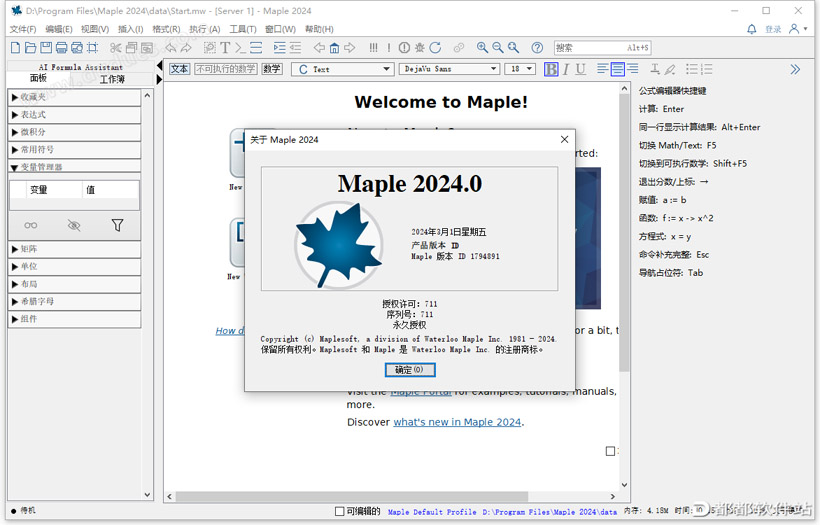
Task: Click the horizontal scrollbar of the document
Action: pos(351,496)
